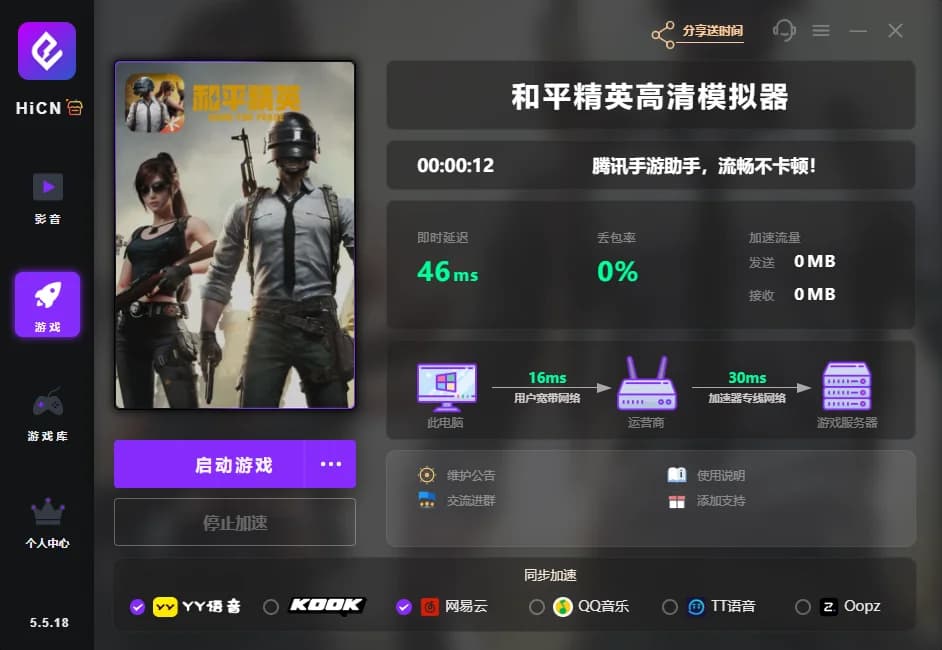Enable Oopz sync acceleration

802,607
